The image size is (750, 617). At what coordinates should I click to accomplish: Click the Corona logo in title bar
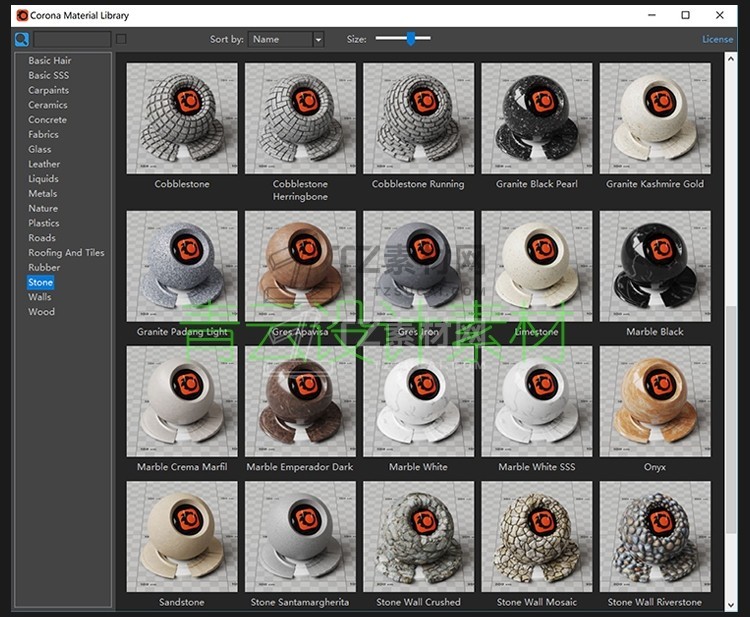tap(22, 15)
